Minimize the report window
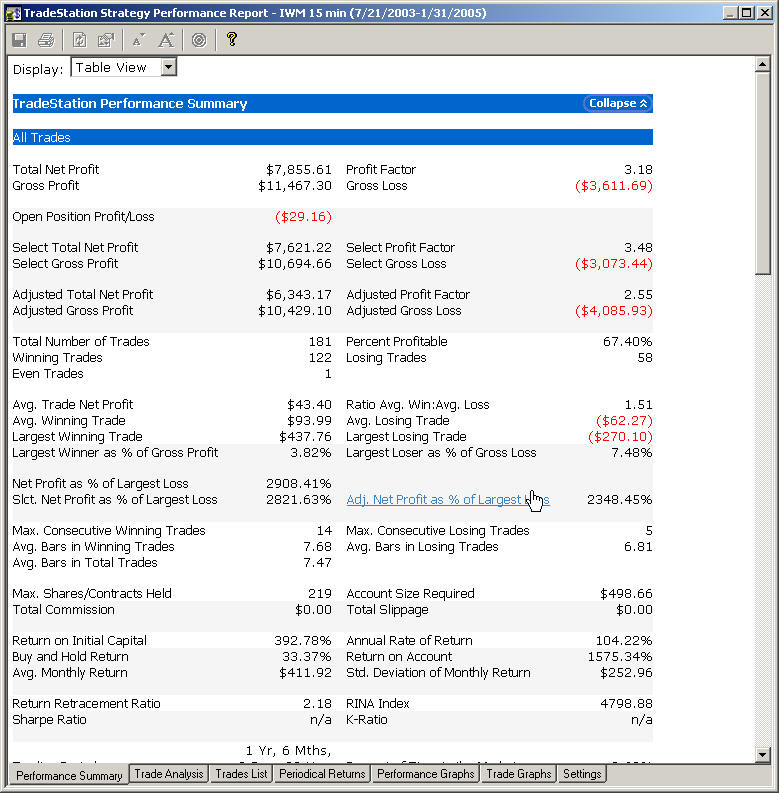 729,13
